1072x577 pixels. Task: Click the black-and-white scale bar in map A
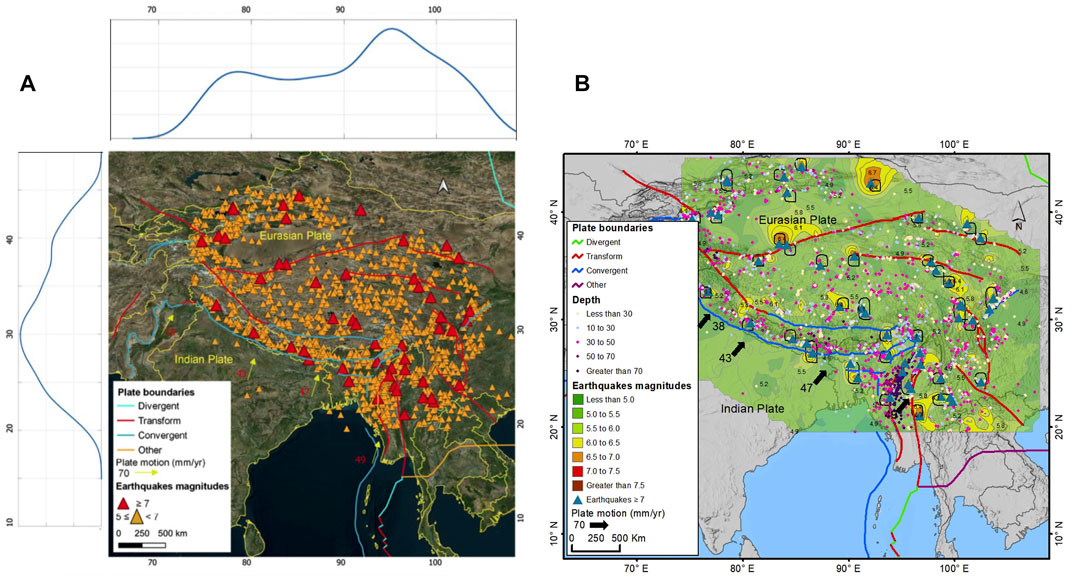[x=142, y=545]
